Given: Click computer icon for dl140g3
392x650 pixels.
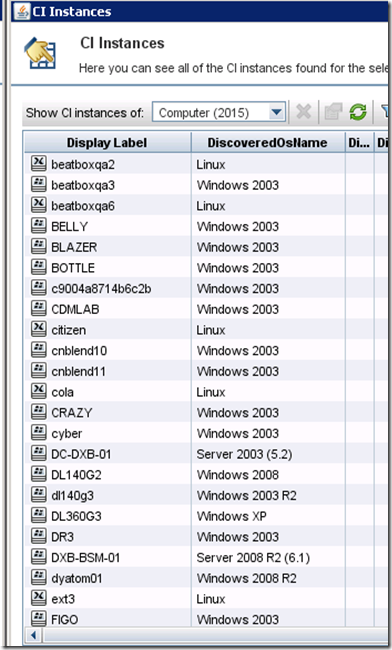Looking at the screenshot, I should tap(39, 495).
